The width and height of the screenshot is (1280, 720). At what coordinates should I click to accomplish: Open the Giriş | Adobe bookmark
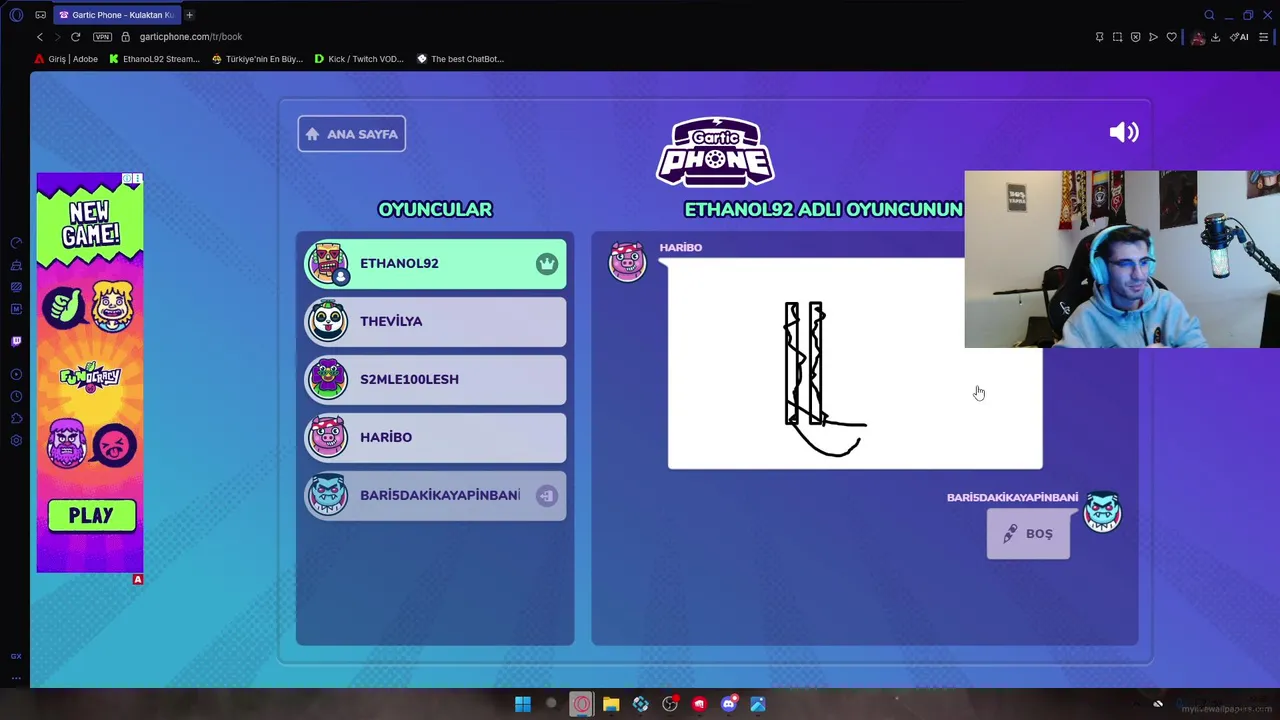coord(67,59)
